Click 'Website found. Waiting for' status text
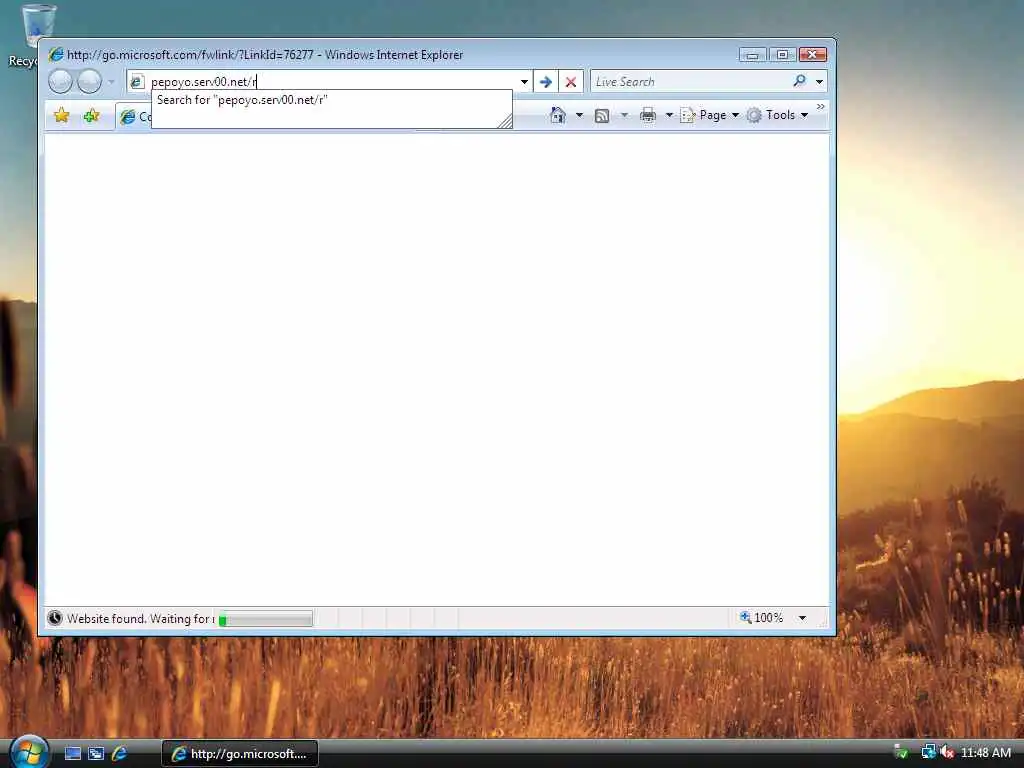Screen dimensions: 1024x768 coord(140,618)
